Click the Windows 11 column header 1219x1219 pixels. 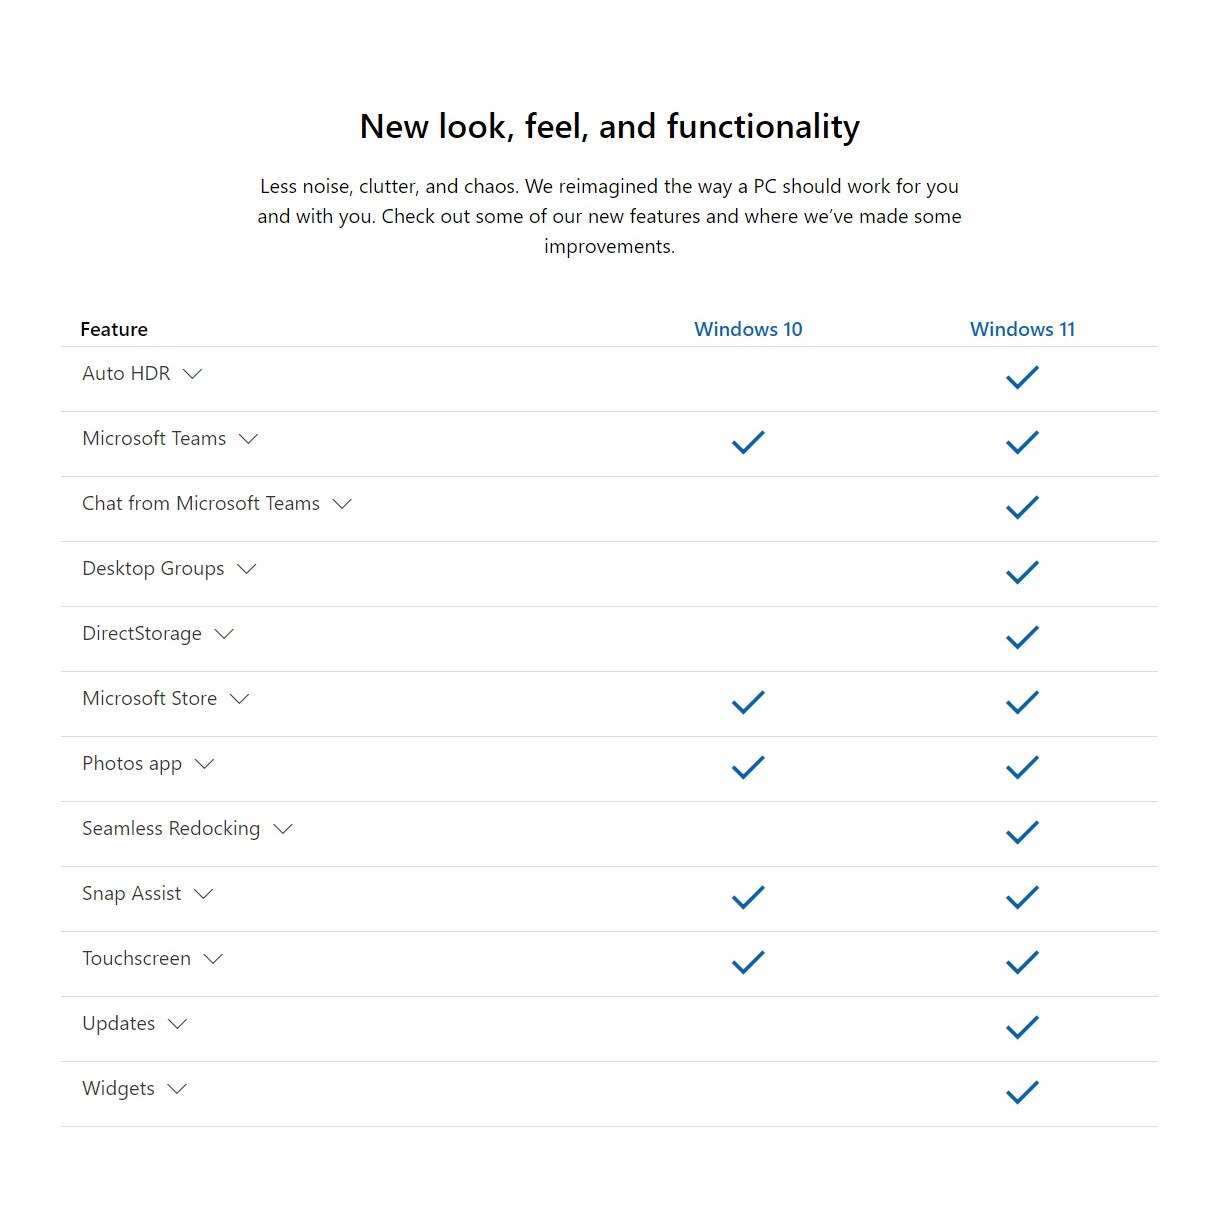1022,329
